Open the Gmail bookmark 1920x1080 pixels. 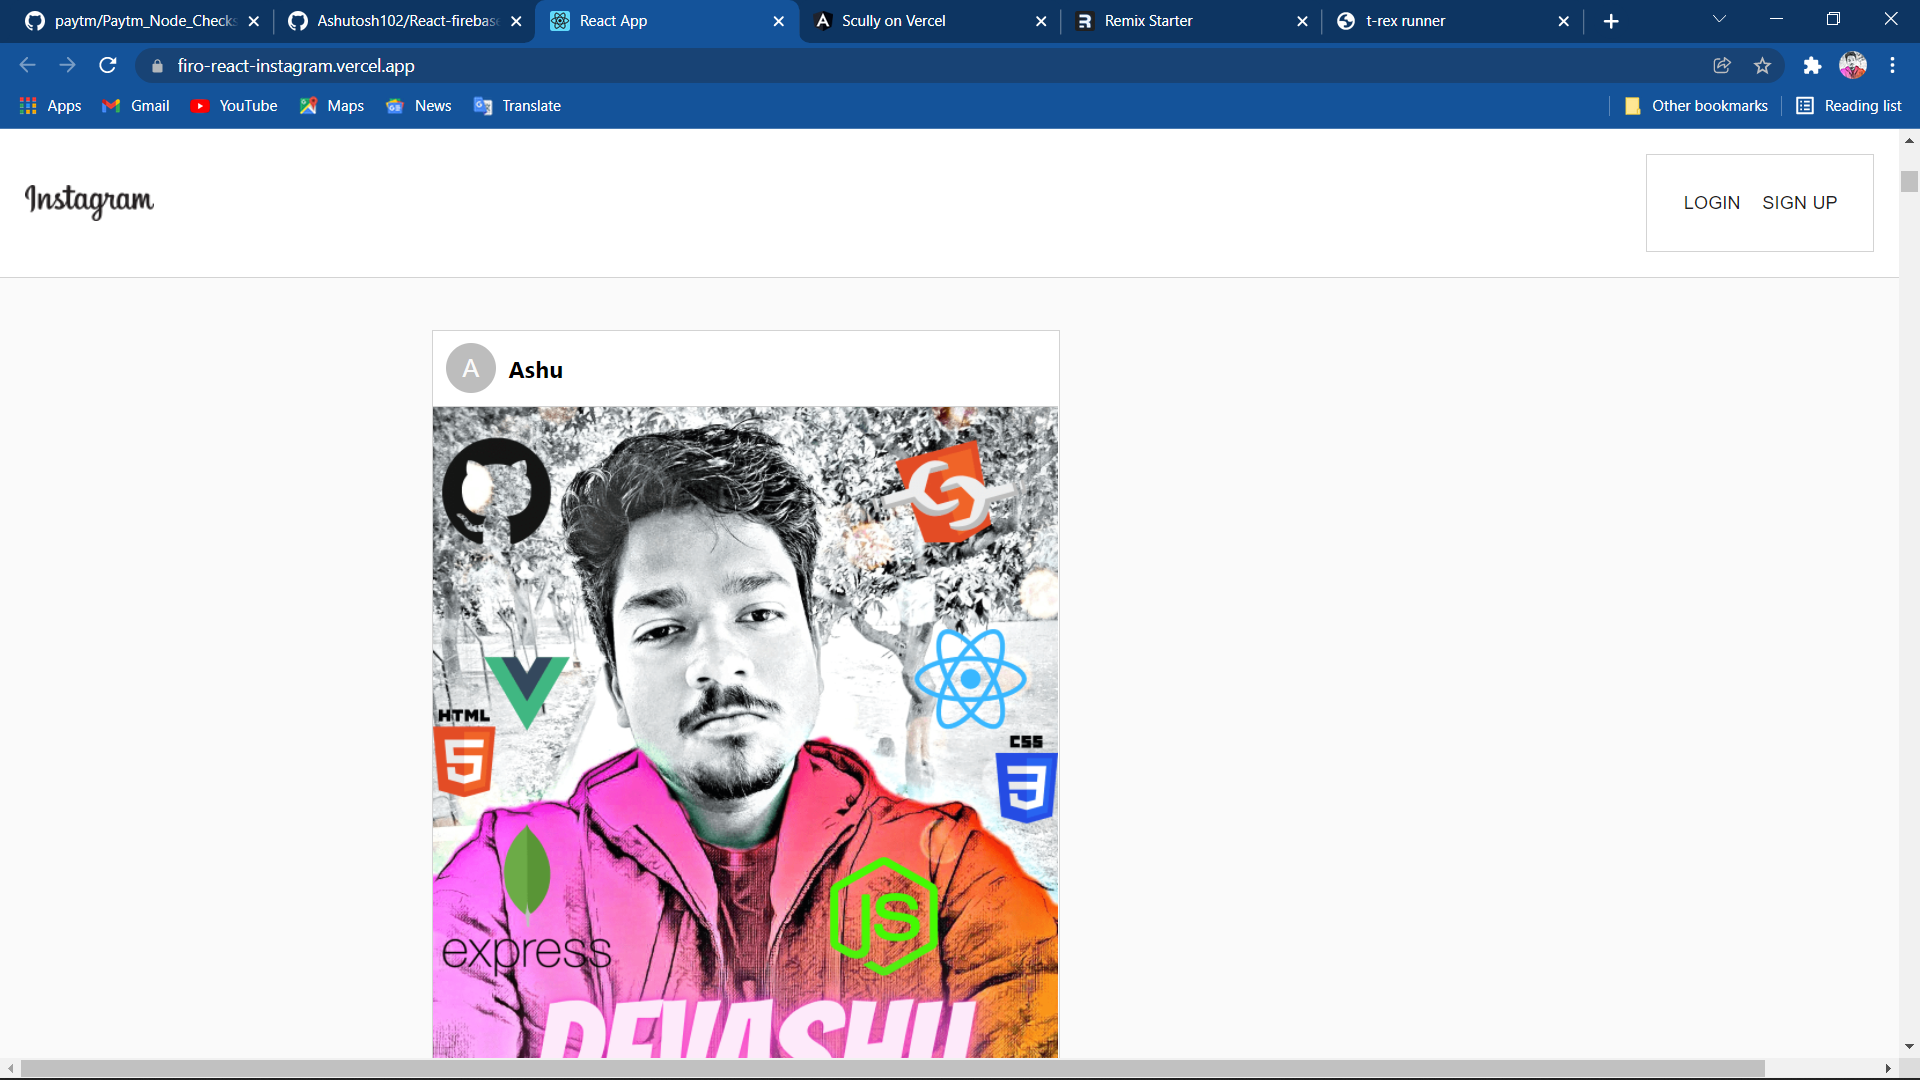tap(136, 106)
